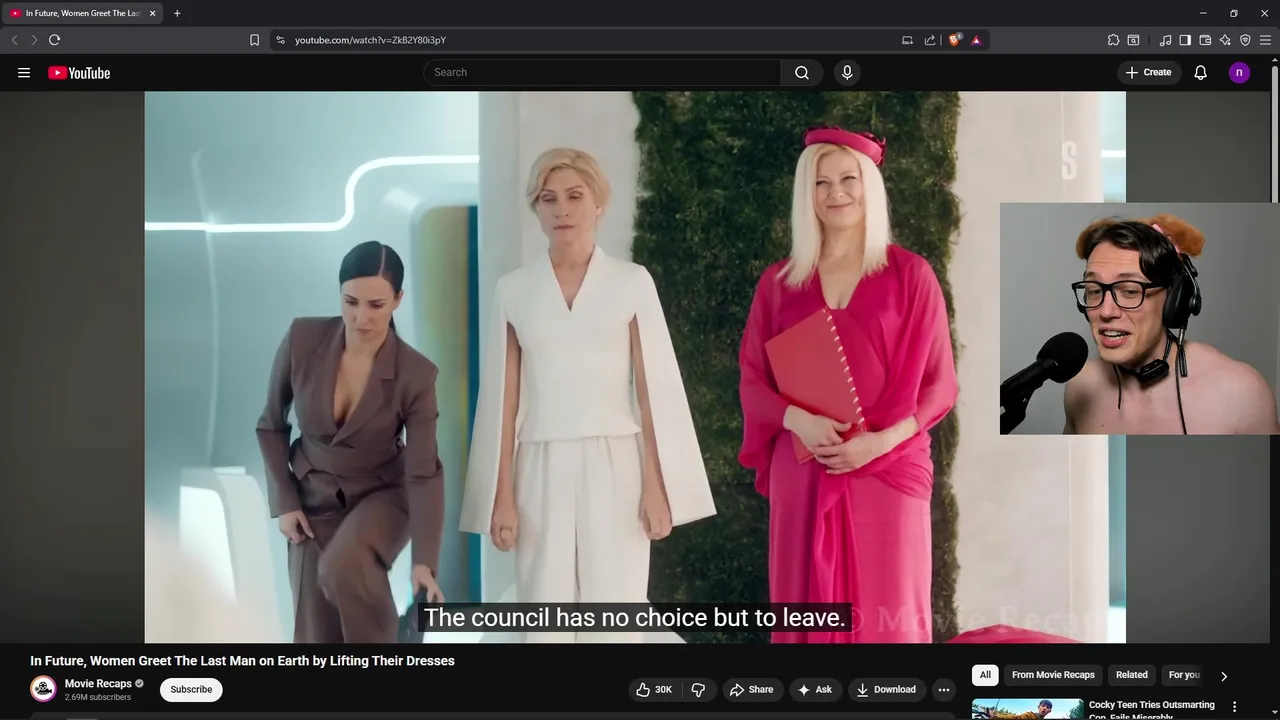Click the YouTube search input field

point(602,72)
